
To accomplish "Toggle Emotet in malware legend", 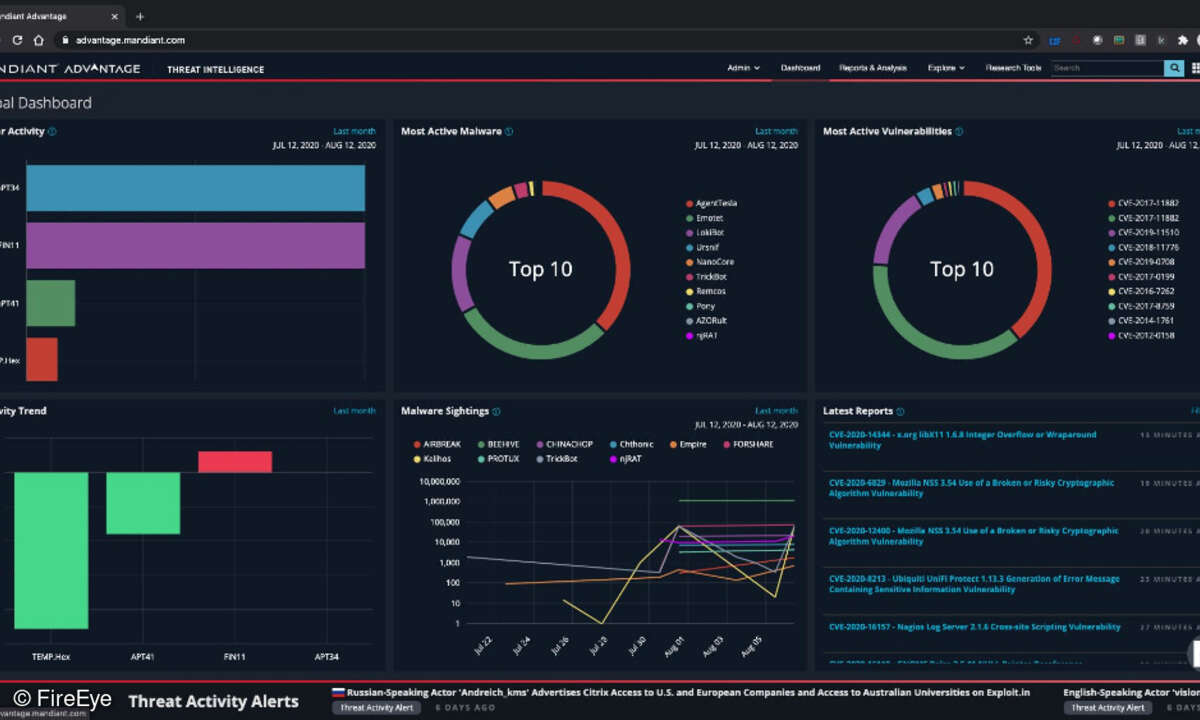I will coord(704,218).
